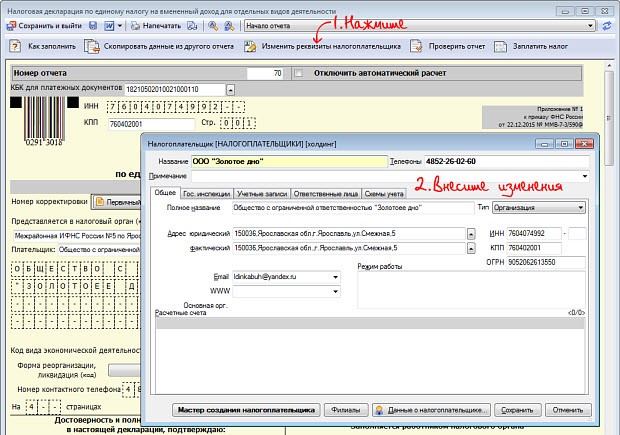Click Данные о налогоплательщике button

pyautogui.click(x=431, y=410)
